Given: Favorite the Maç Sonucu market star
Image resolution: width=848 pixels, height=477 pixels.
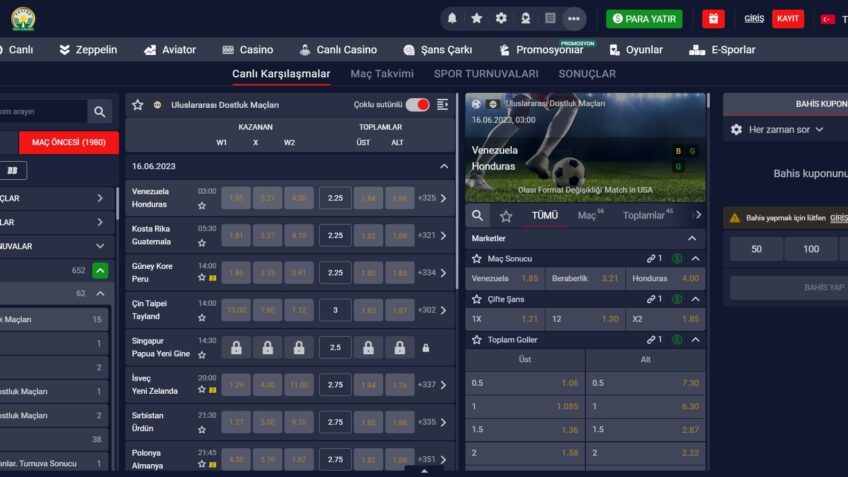Looking at the screenshot, I should click(477, 258).
